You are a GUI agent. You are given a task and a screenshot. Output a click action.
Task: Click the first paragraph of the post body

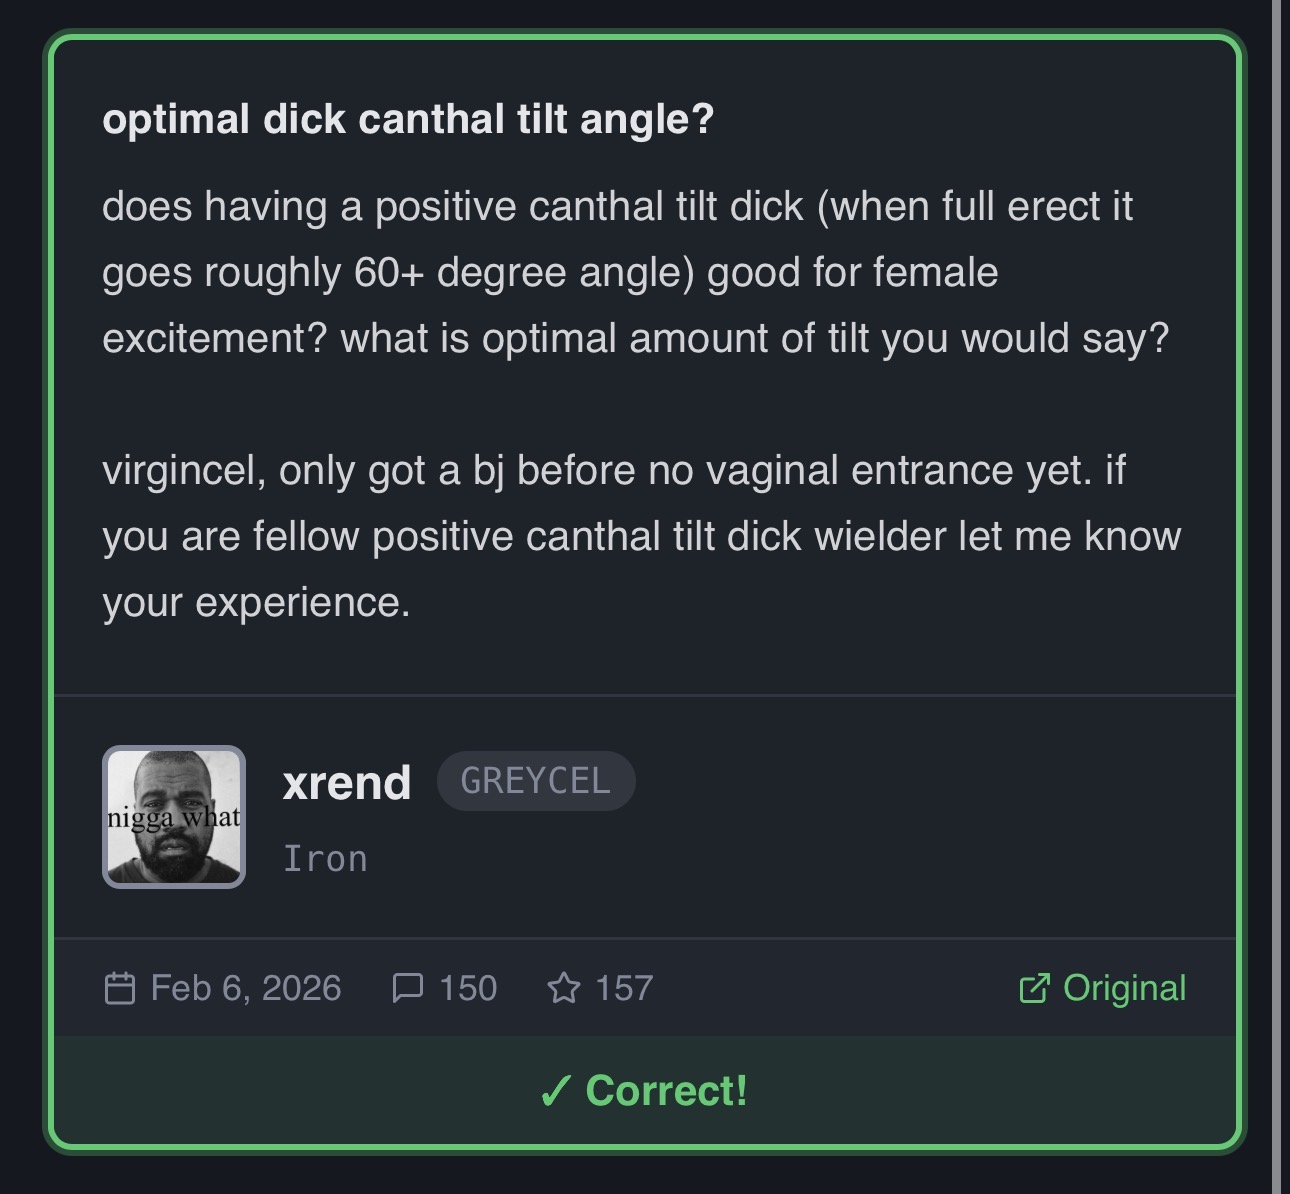tap(636, 272)
